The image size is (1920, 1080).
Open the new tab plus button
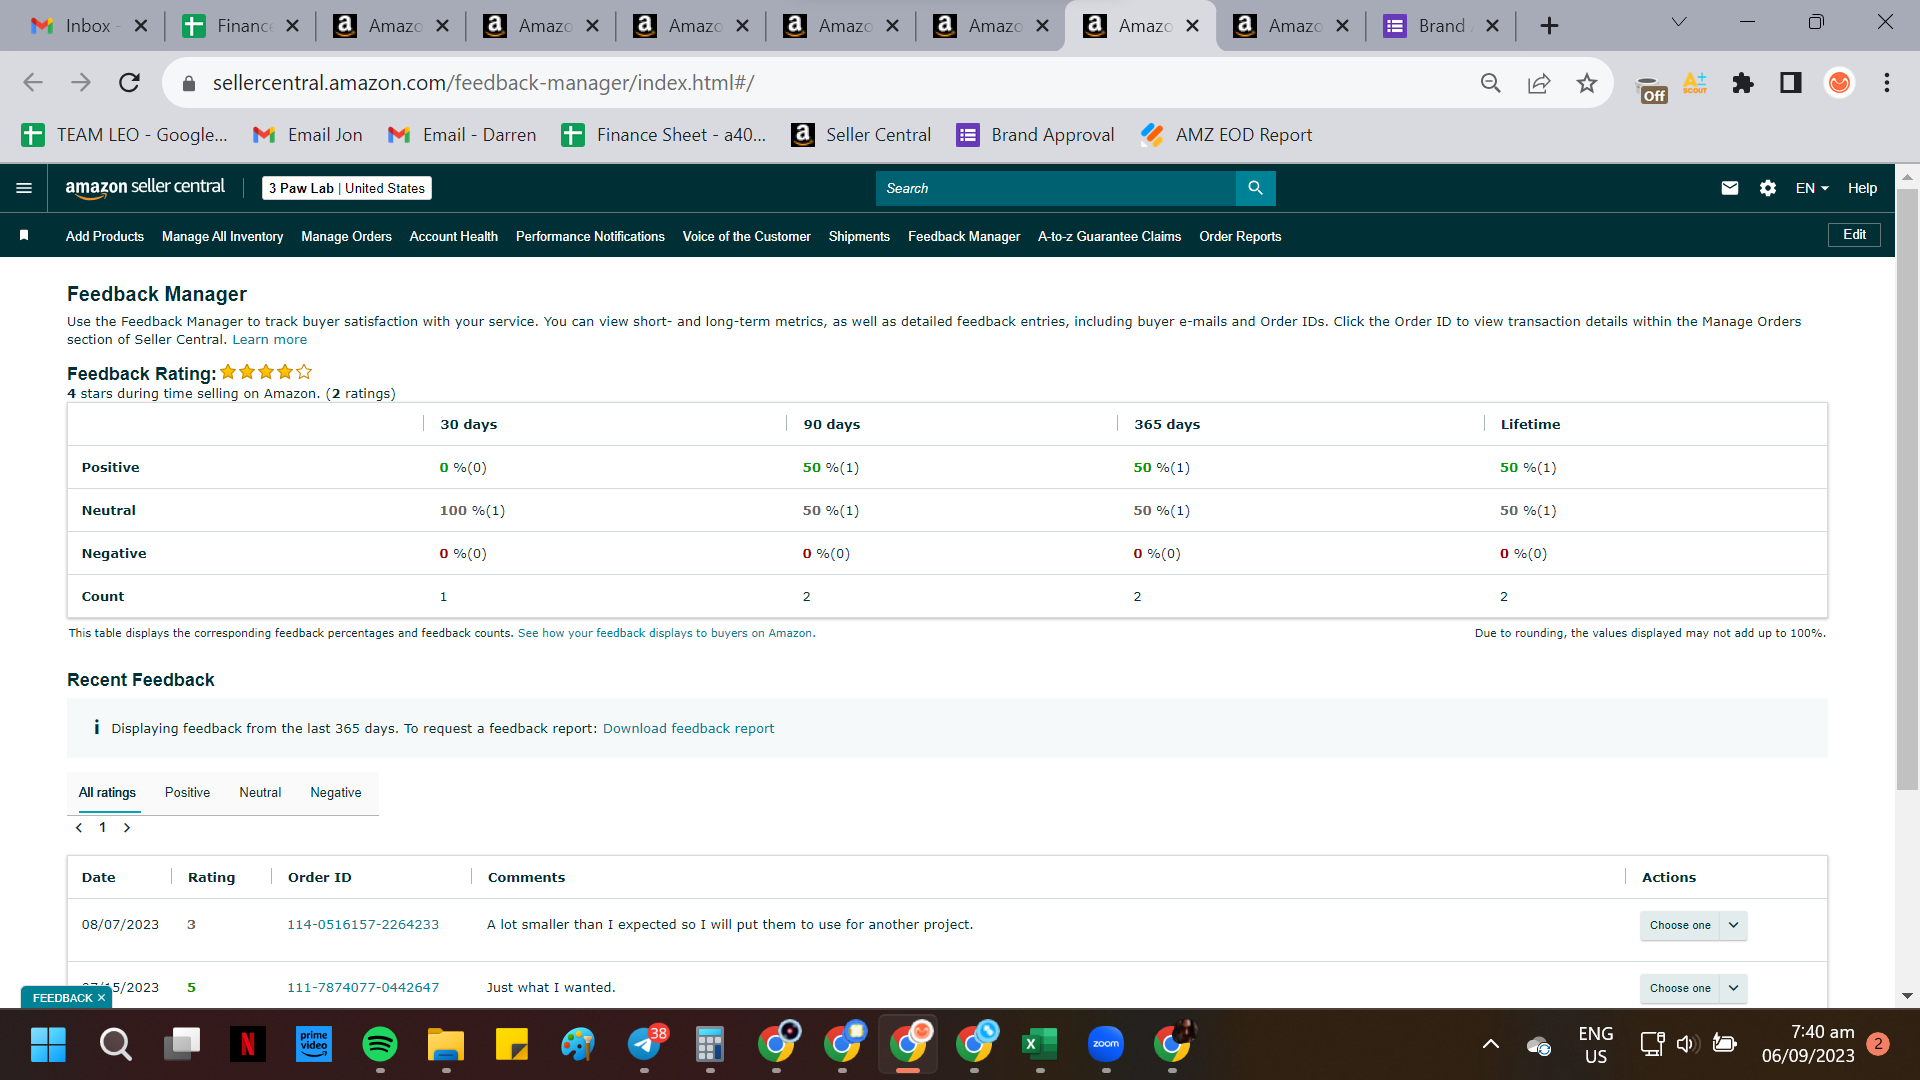click(x=1549, y=26)
